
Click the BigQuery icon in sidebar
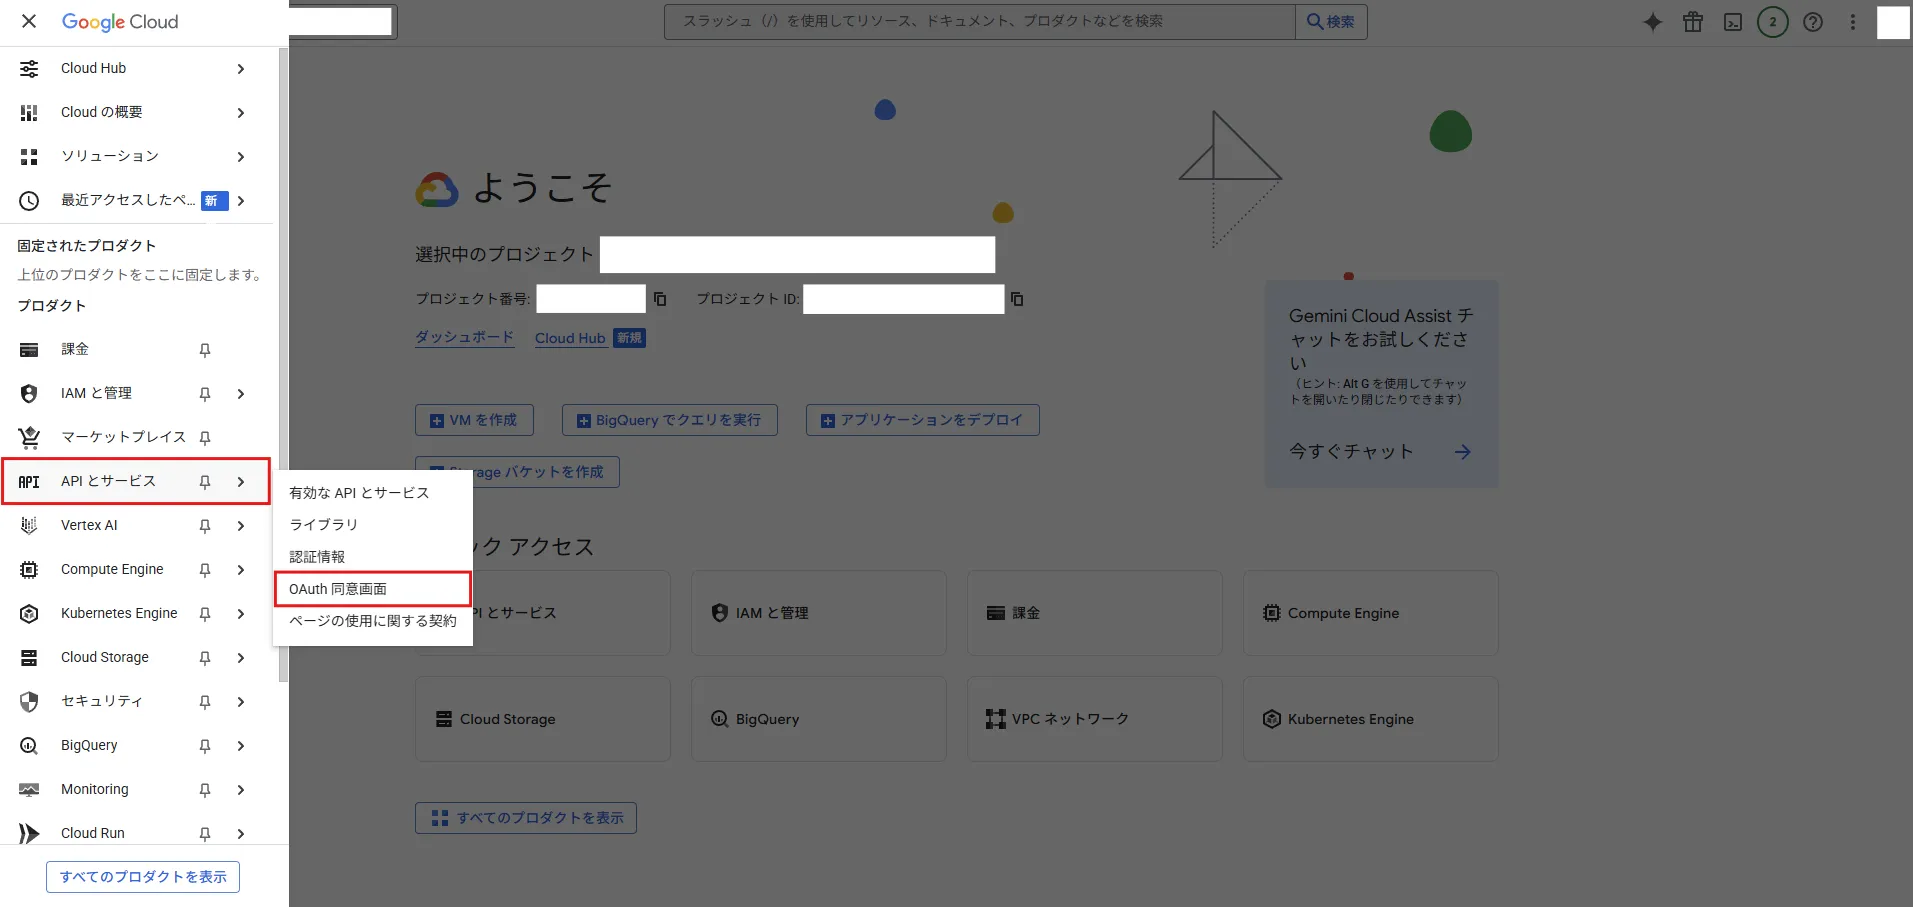29,746
